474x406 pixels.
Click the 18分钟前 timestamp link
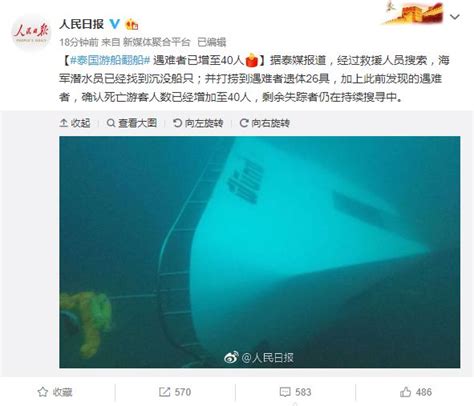[79, 42]
